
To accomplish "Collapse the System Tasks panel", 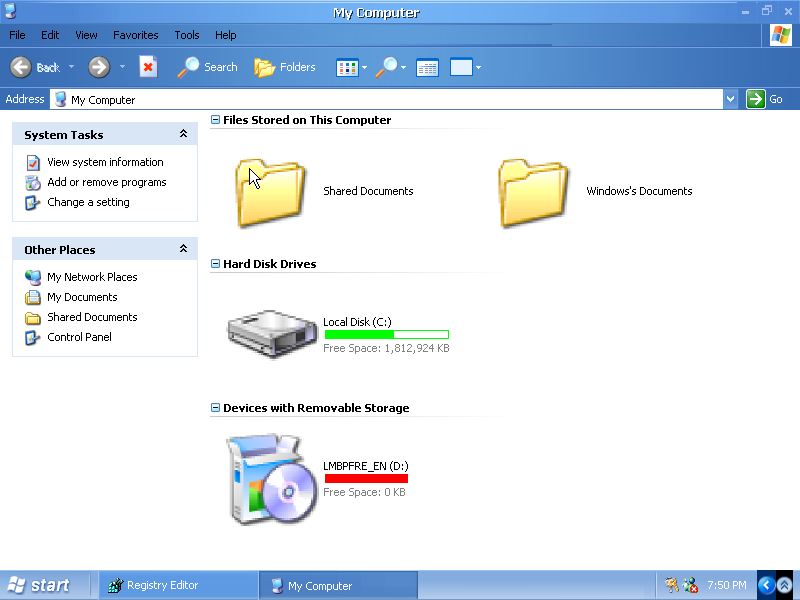I will 183,134.
